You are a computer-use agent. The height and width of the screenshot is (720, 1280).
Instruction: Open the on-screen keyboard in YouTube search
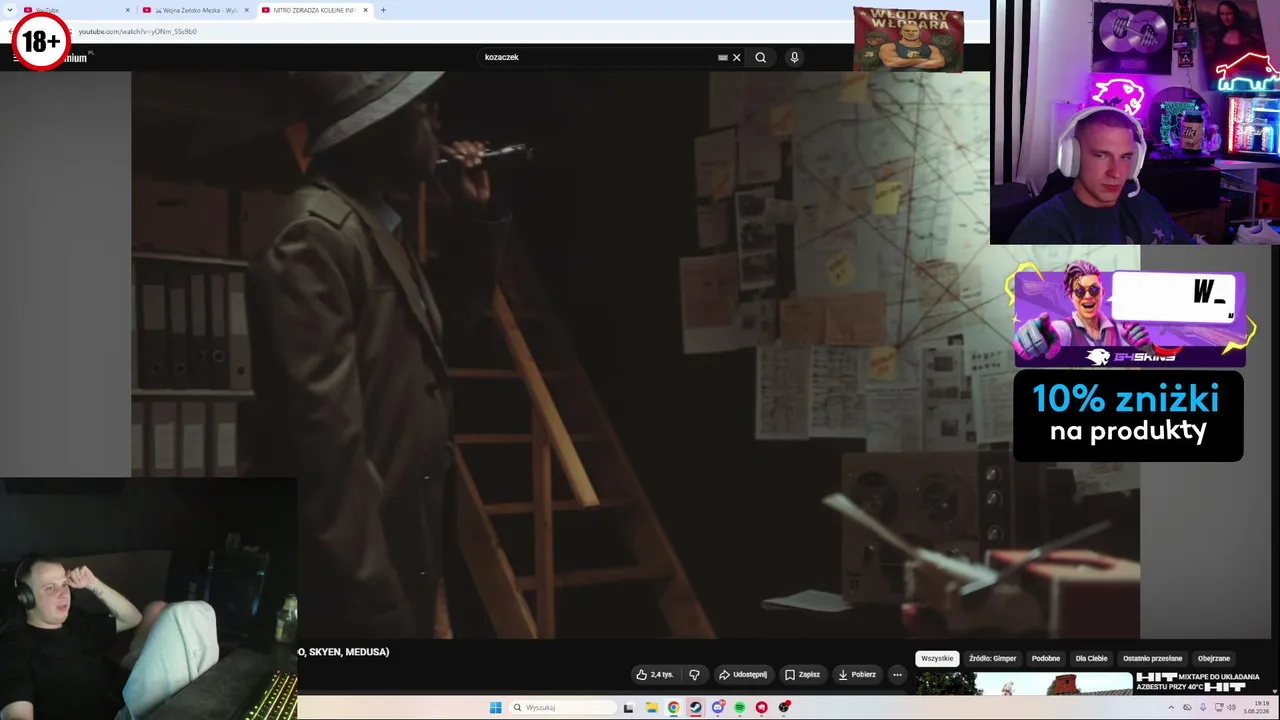723,57
